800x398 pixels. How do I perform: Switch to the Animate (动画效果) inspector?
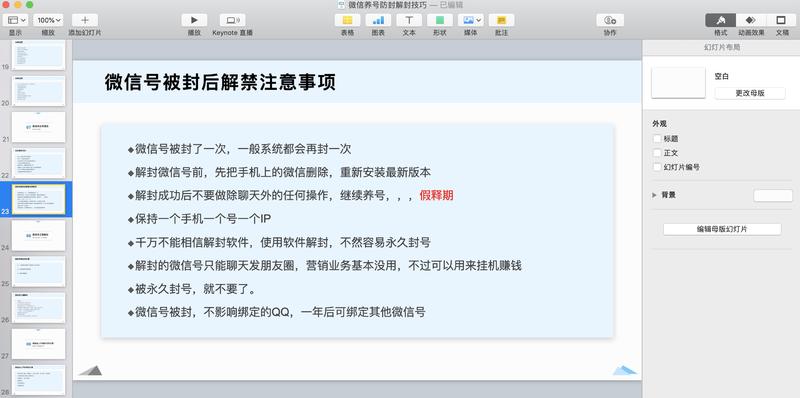click(751, 20)
